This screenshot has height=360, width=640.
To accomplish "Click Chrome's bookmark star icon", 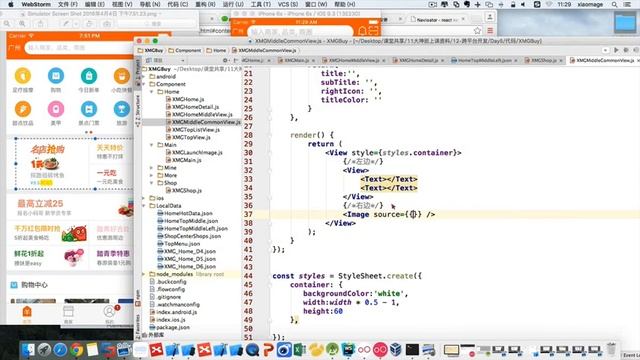I will [x=477, y=31].
